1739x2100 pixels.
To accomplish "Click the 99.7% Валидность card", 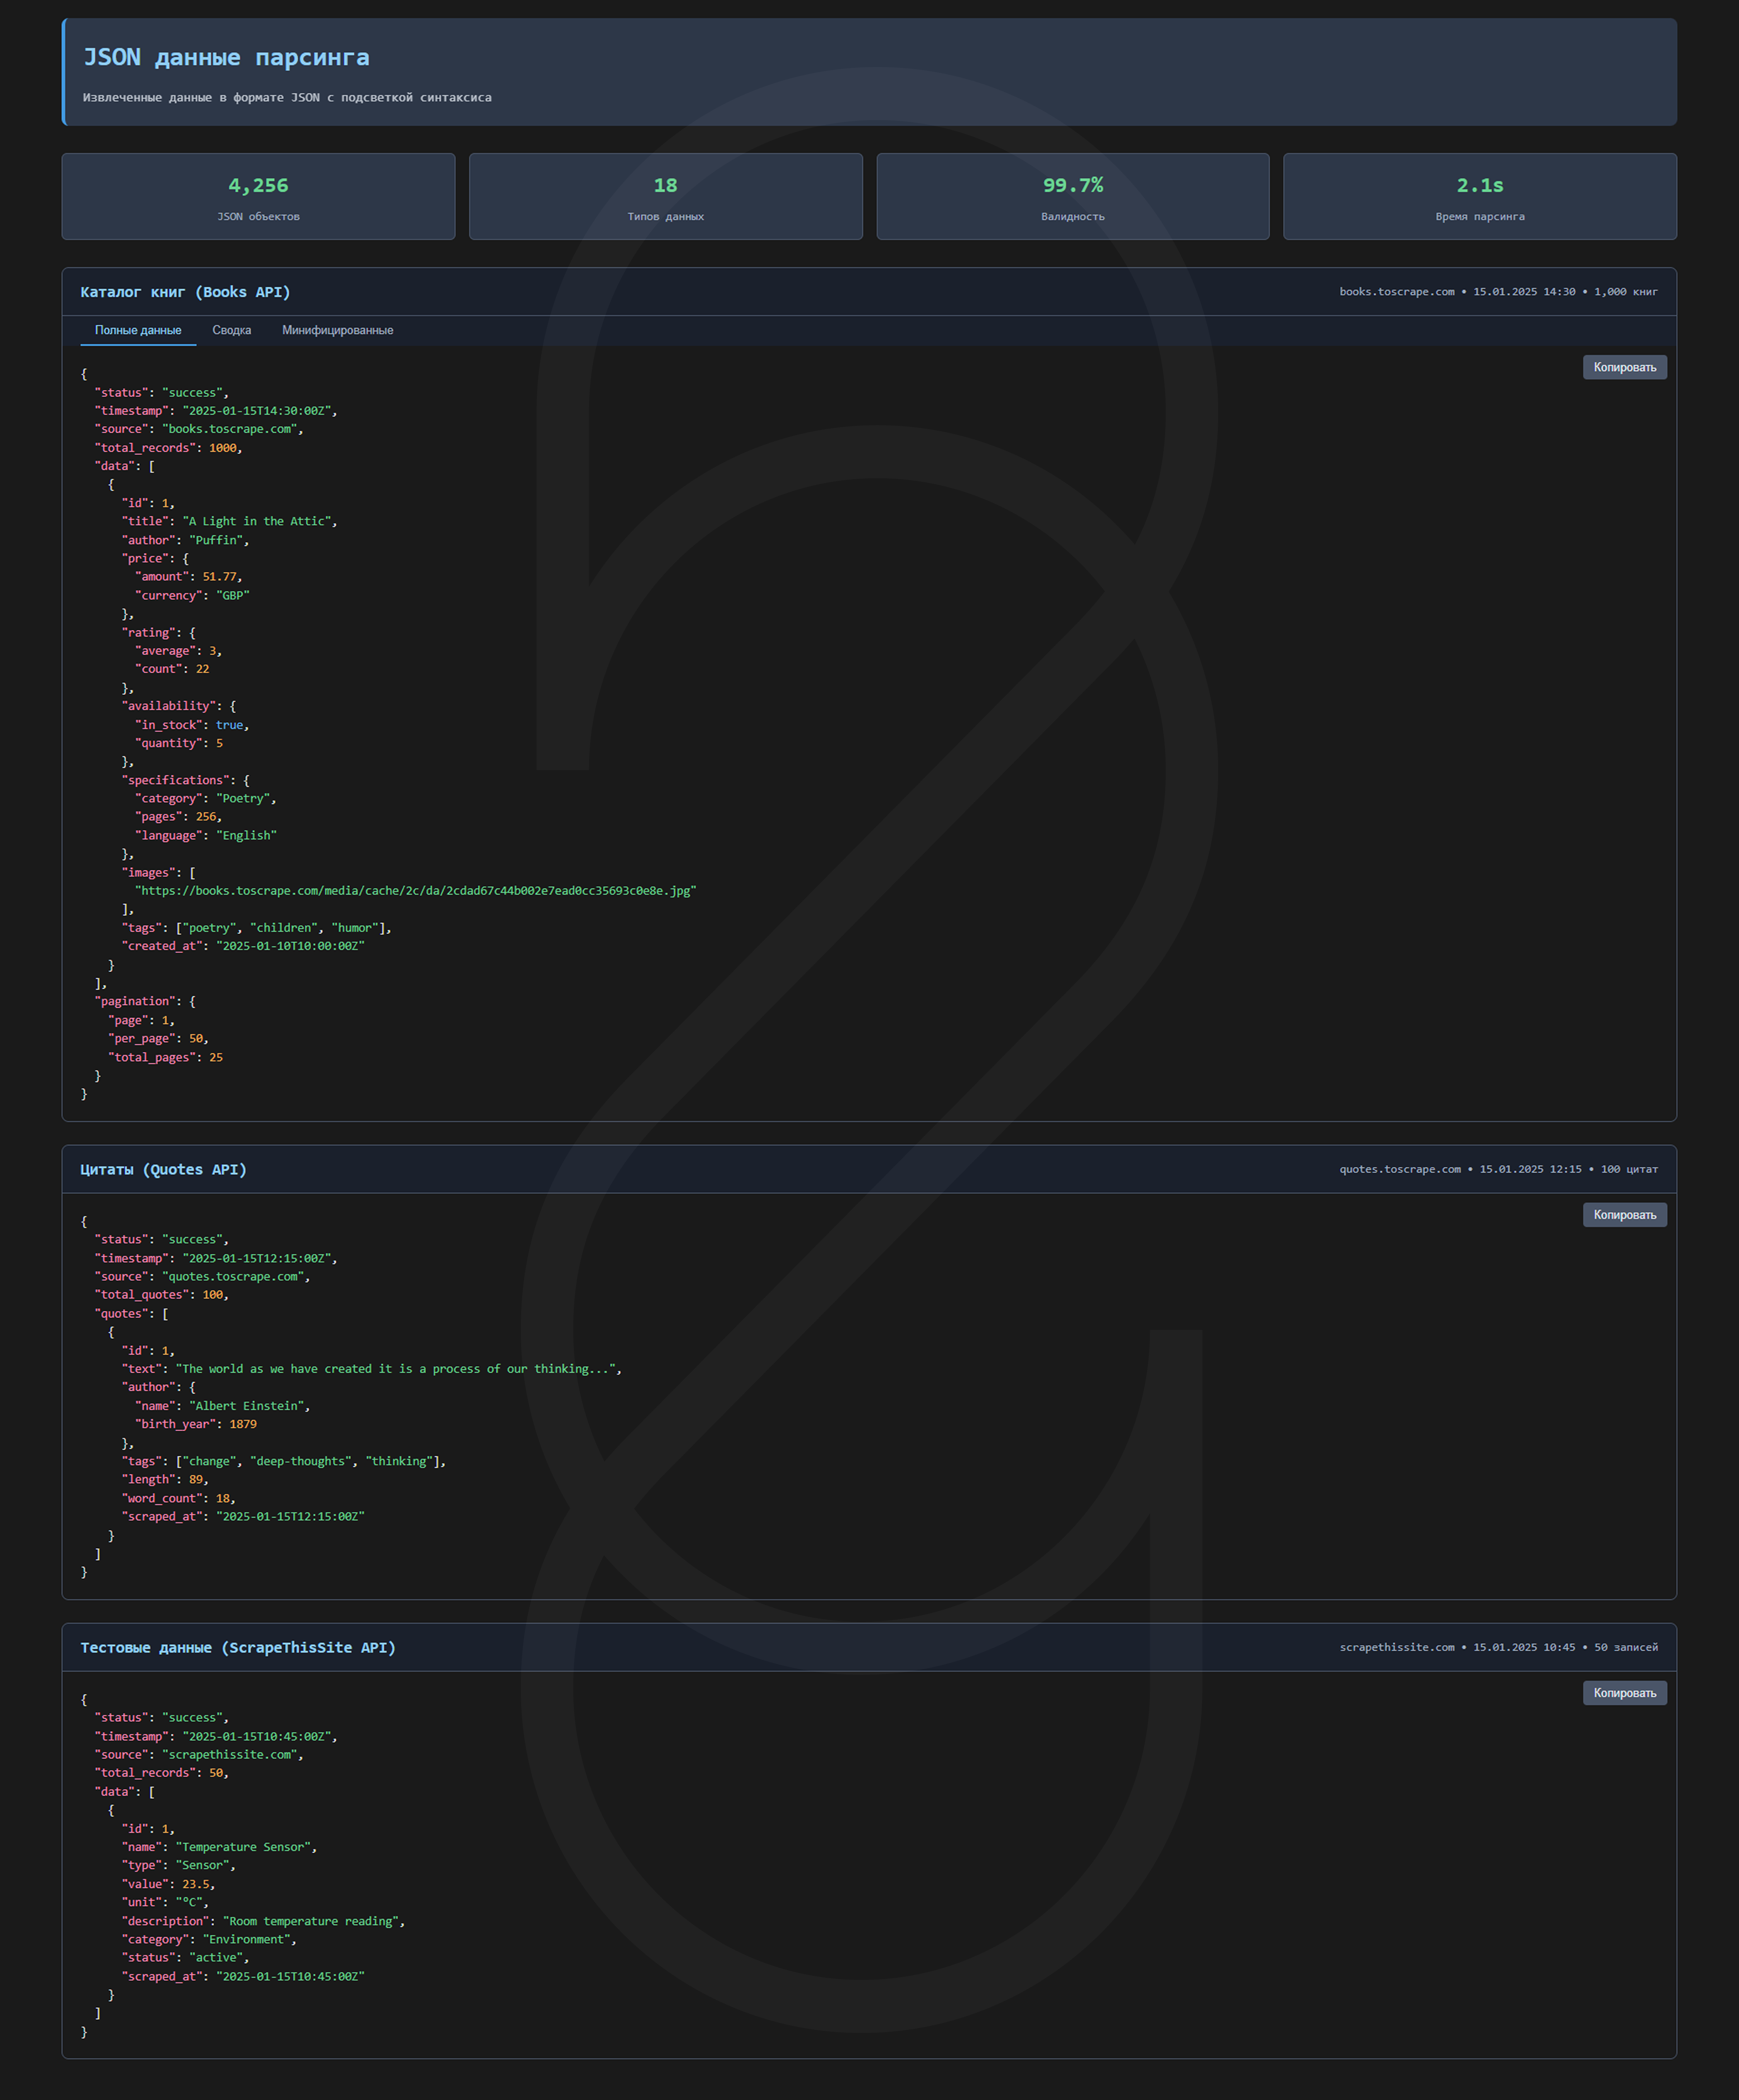I will tap(1072, 196).
